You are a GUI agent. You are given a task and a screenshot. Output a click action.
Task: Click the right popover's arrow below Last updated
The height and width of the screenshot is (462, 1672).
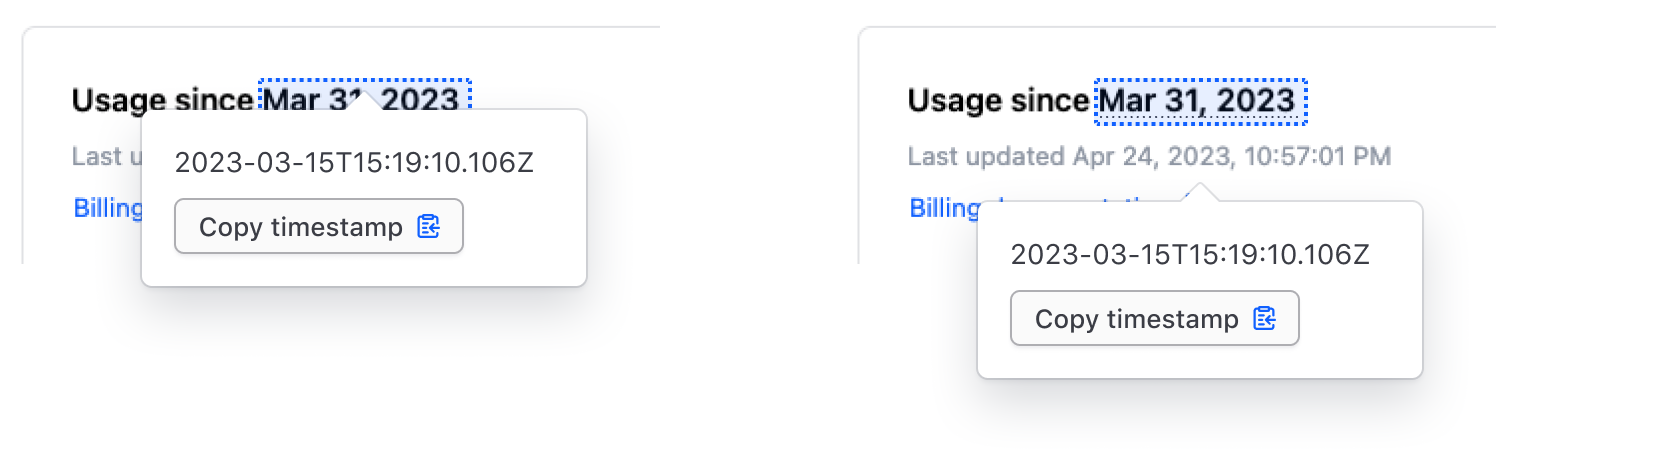[x=1200, y=192]
